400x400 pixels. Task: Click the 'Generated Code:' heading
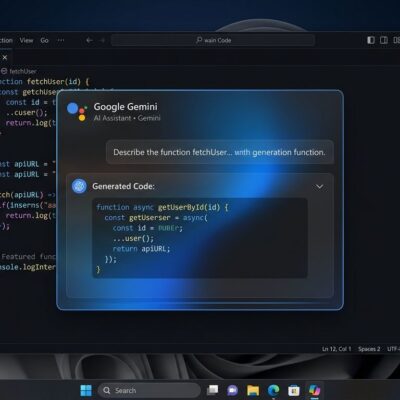(123, 186)
